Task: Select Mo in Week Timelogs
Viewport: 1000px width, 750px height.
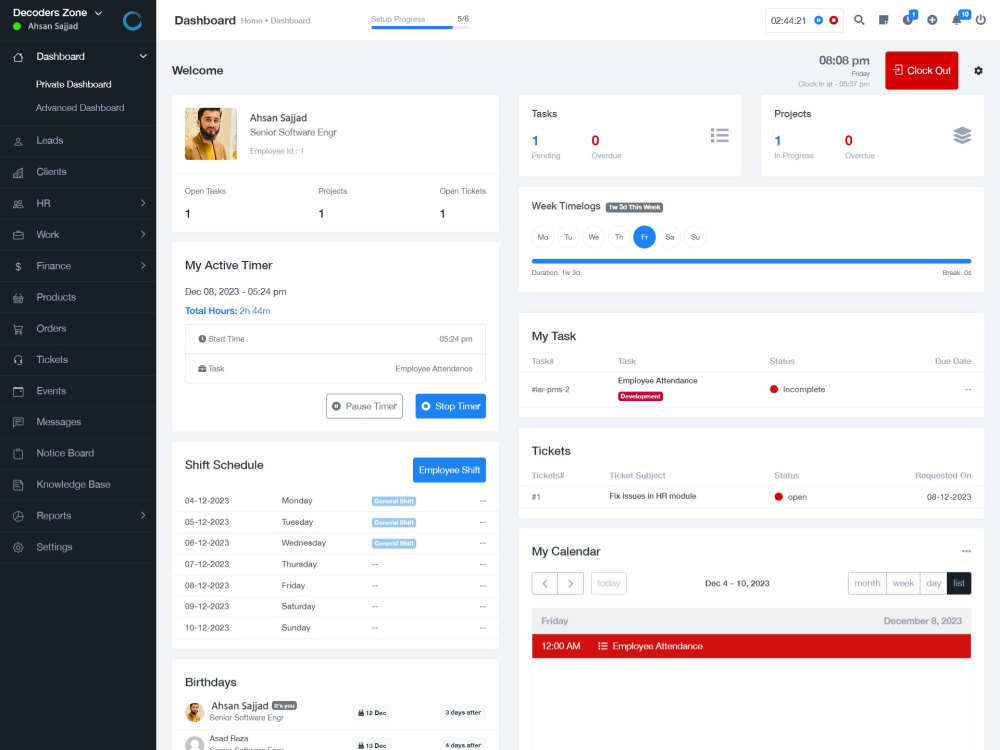Action: (x=543, y=237)
